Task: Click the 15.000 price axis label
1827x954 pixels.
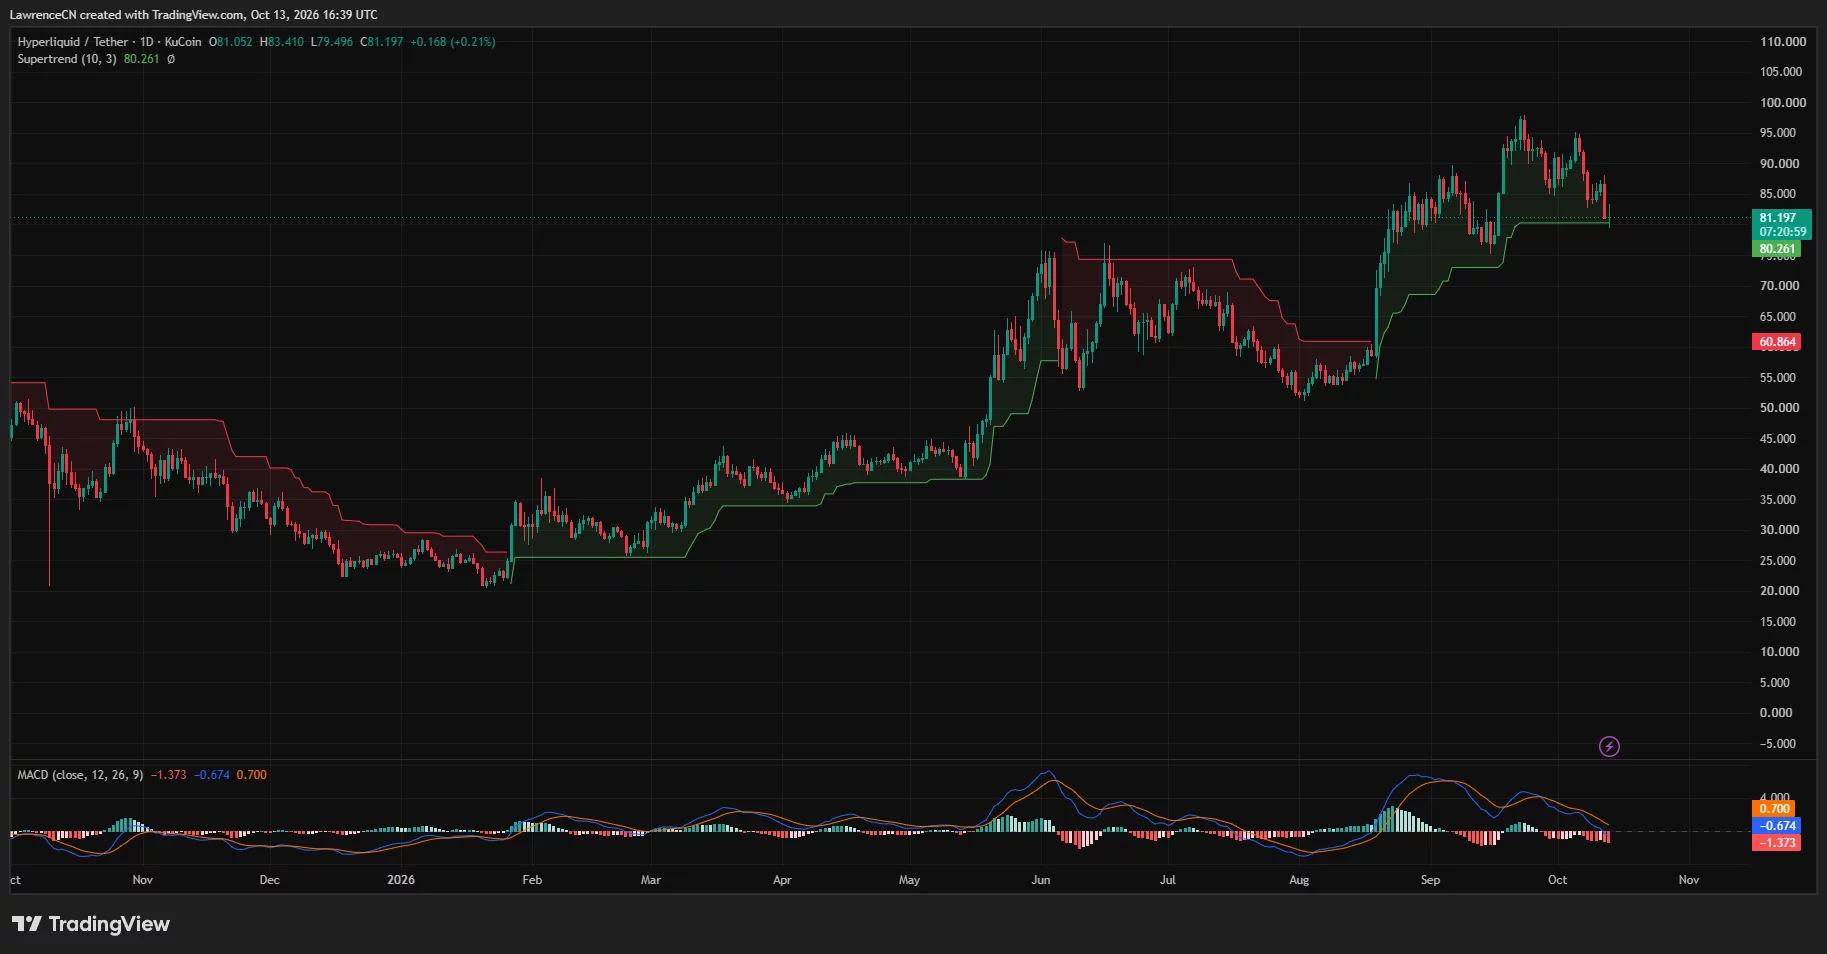Action: pos(1778,622)
